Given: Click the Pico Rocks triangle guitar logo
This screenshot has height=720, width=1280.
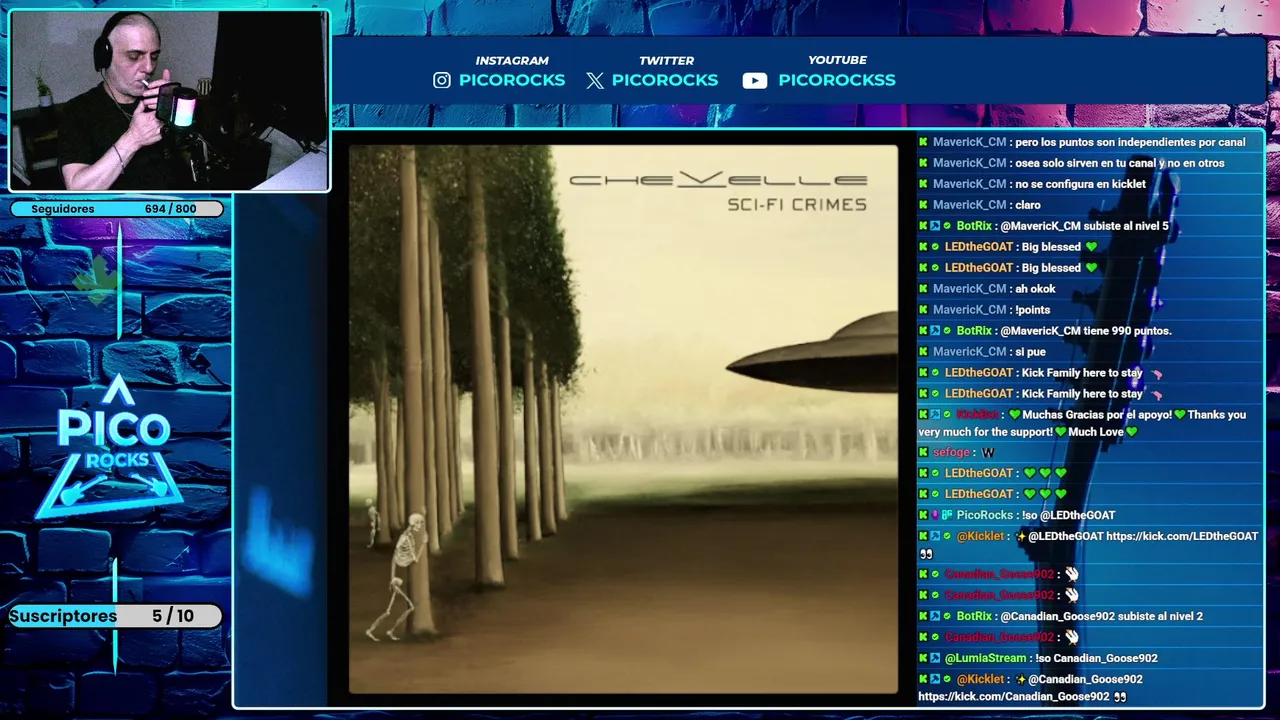Looking at the screenshot, I should point(114,448).
